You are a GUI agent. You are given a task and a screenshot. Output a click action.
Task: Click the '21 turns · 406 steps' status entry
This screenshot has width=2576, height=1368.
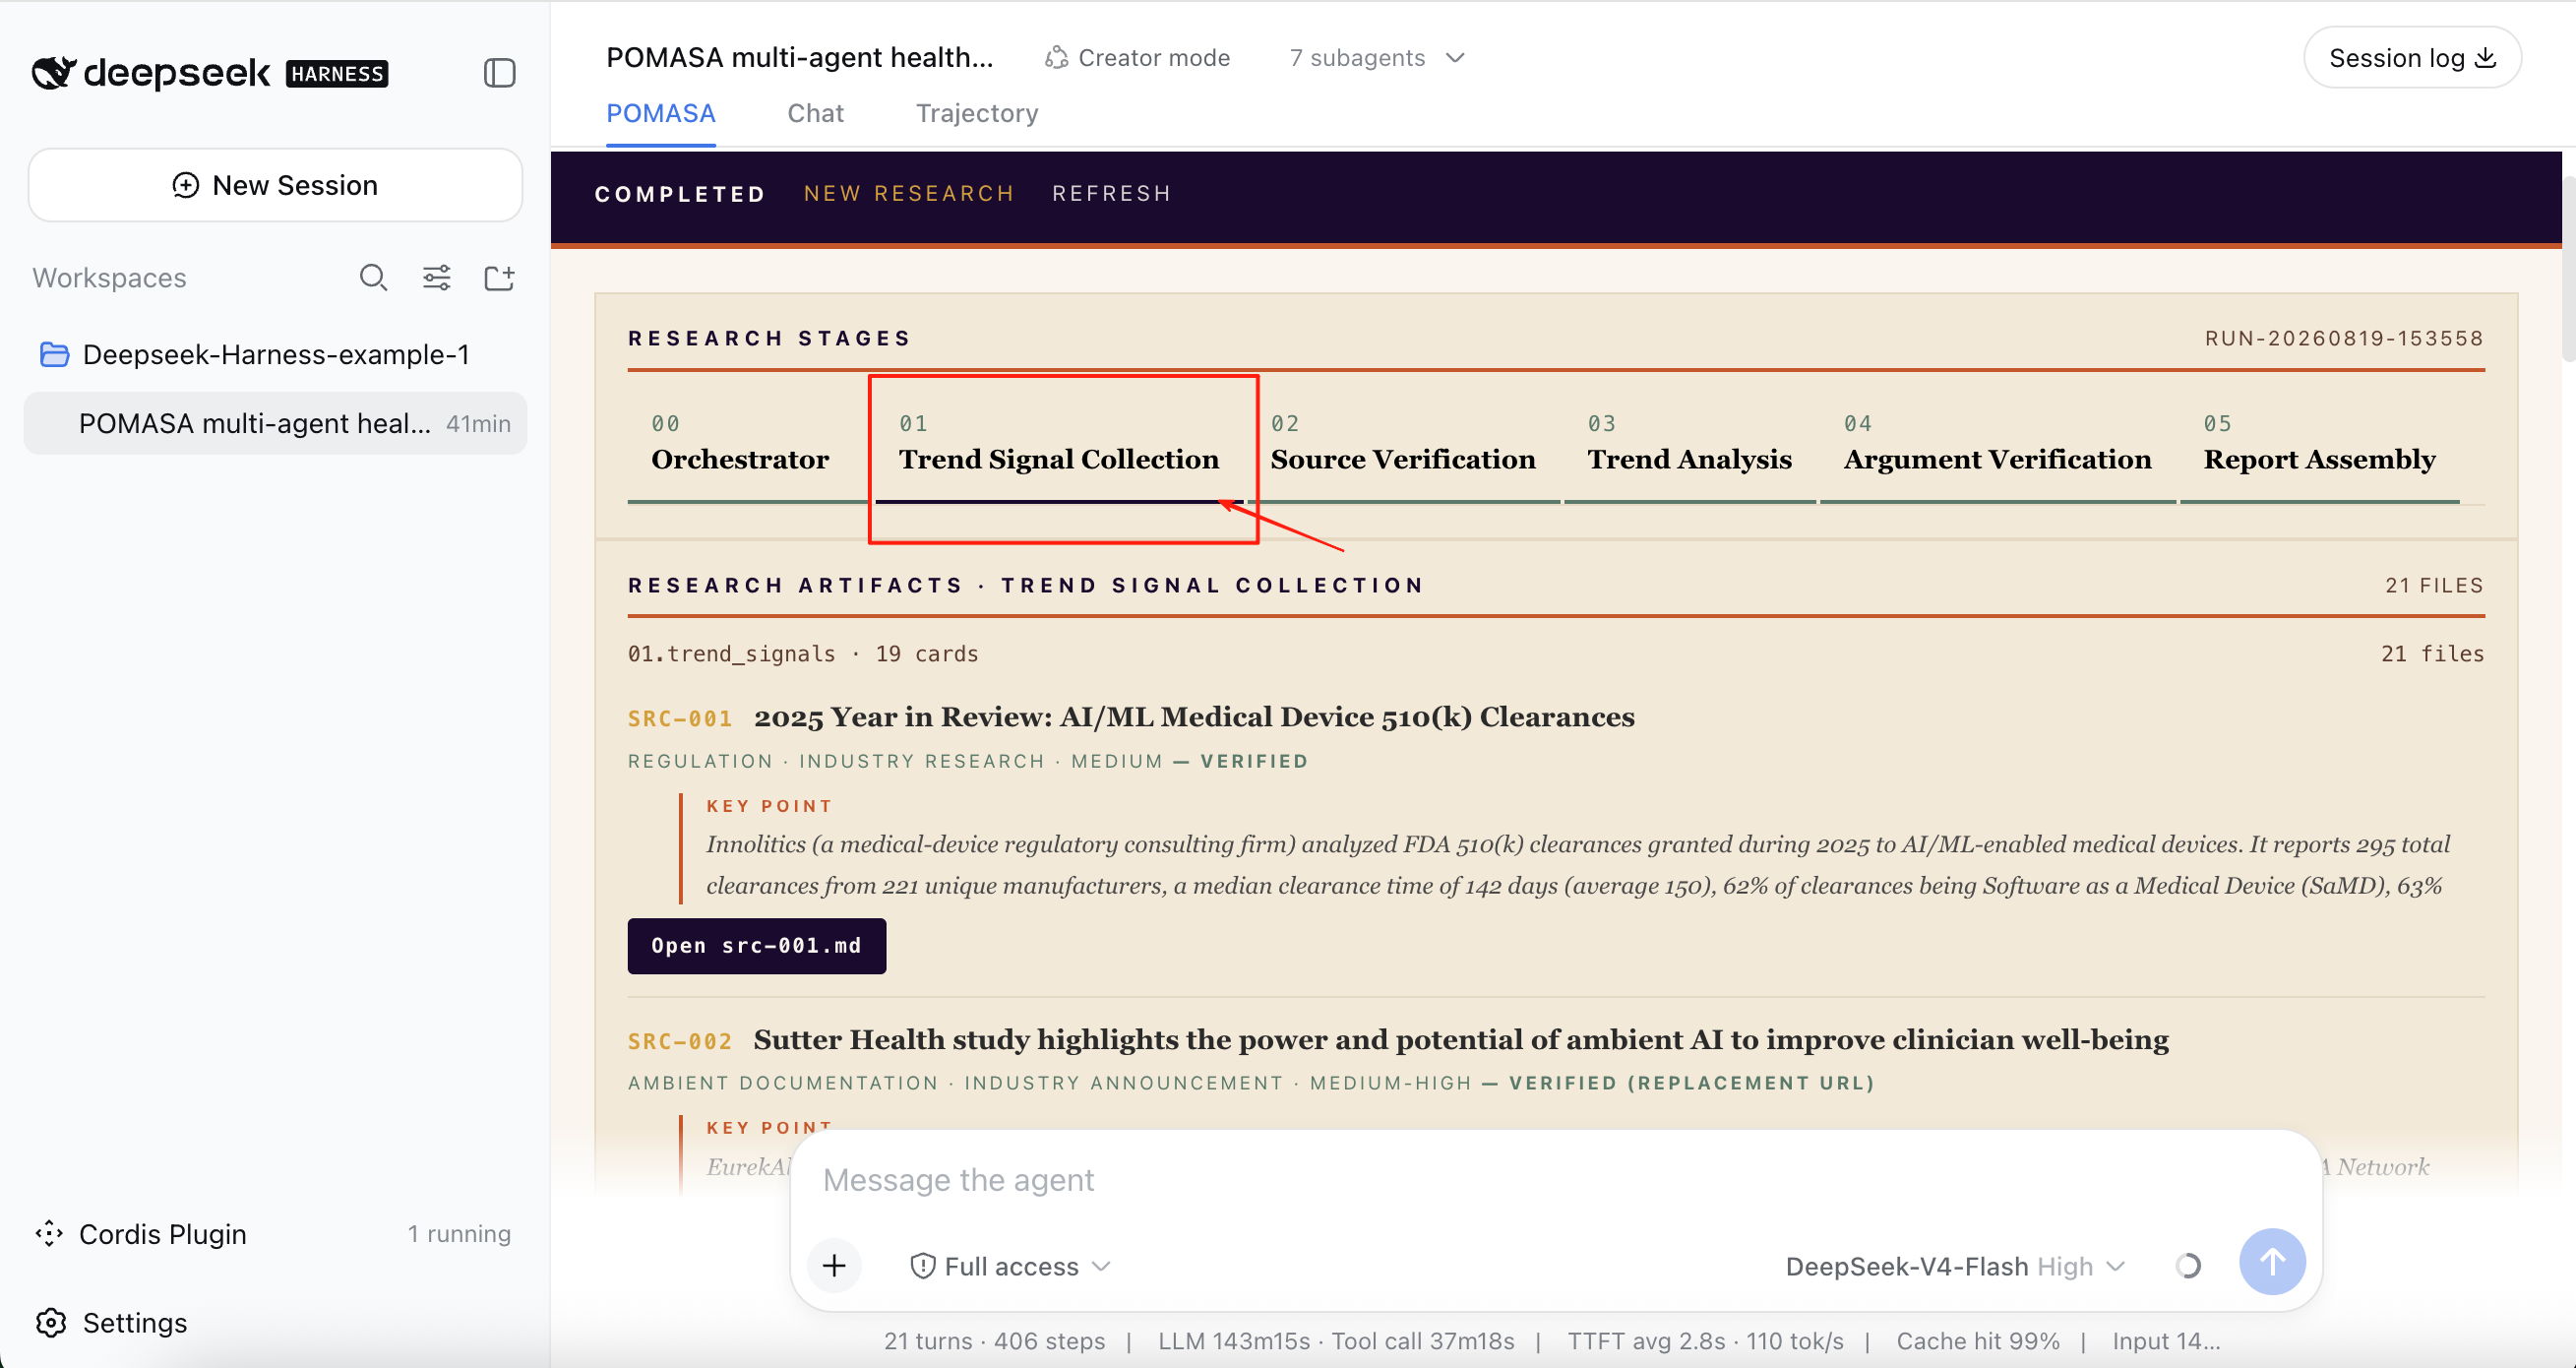pyautogui.click(x=994, y=1340)
